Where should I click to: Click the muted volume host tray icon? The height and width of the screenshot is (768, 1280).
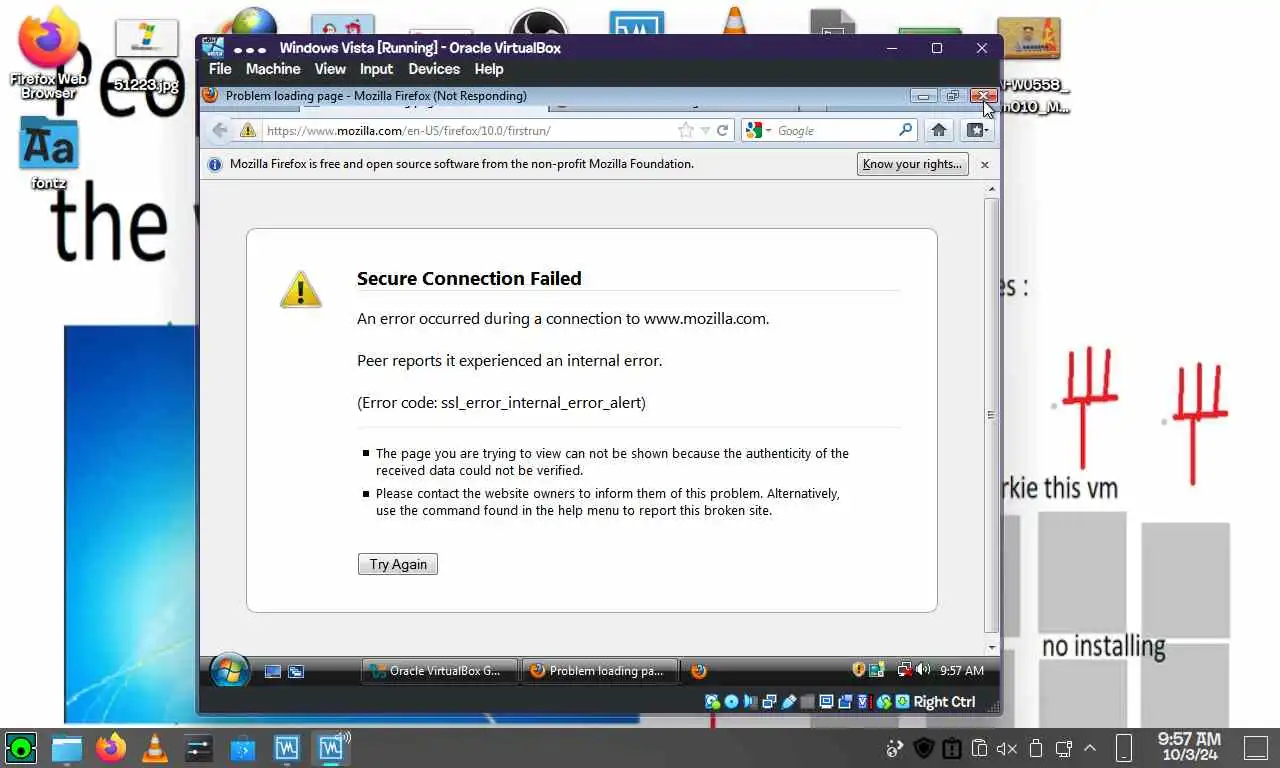(x=1007, y=749)
